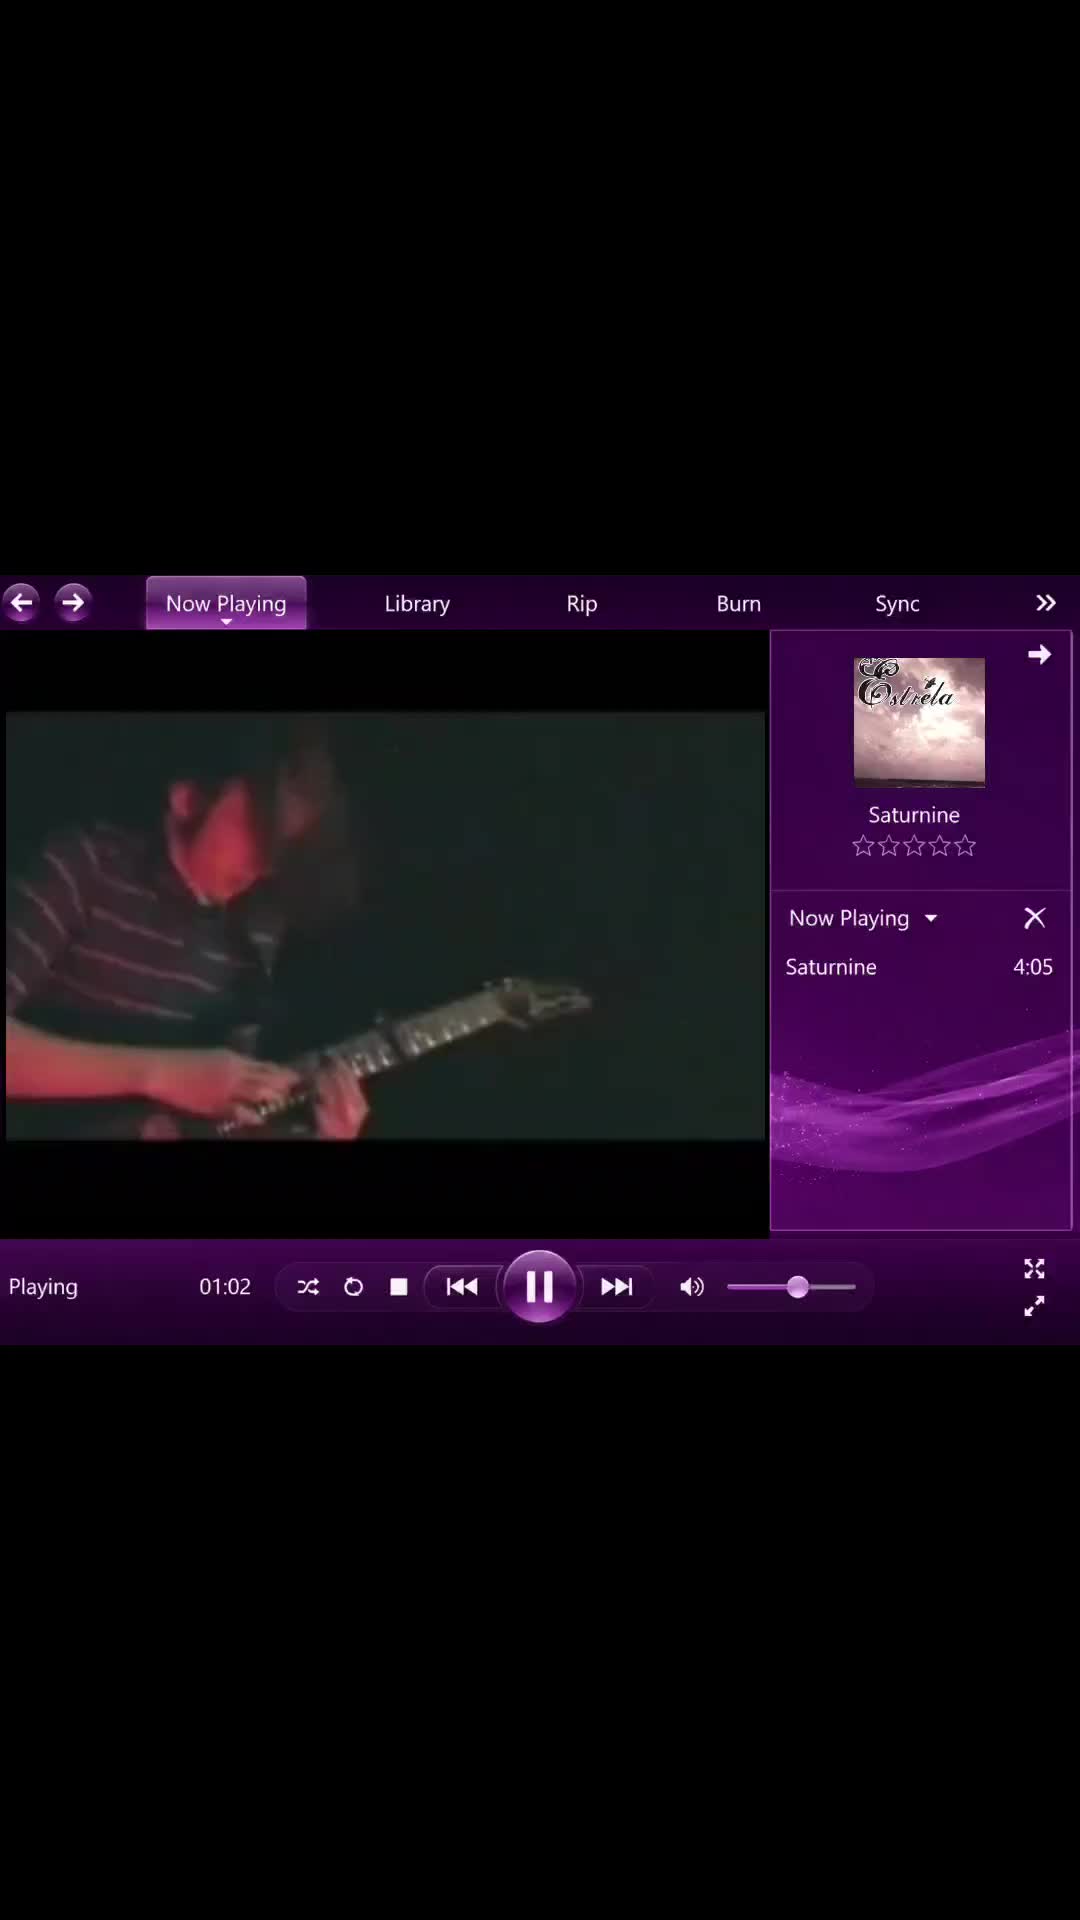Viewport: 1080px width, 1920px height.
Task: Open the Now Playing tab
Action: click(226, 603)
